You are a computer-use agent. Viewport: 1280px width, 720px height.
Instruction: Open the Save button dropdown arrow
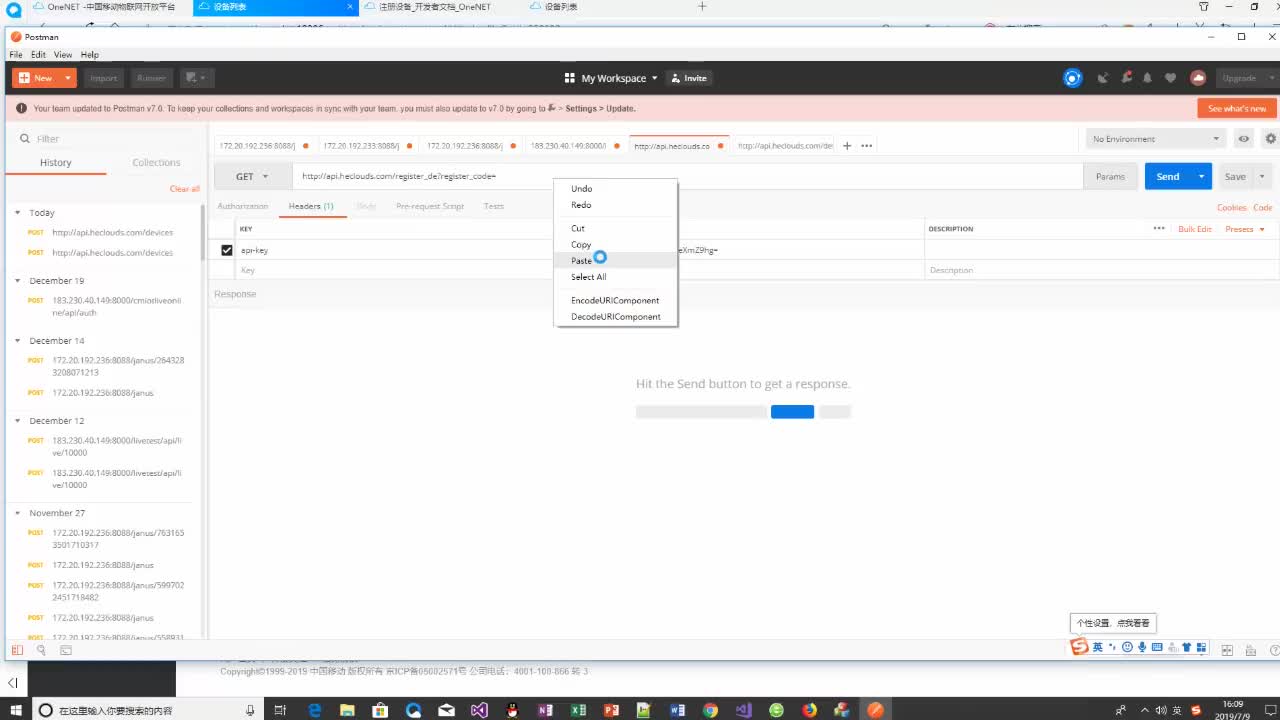[x=1262, y=176]
